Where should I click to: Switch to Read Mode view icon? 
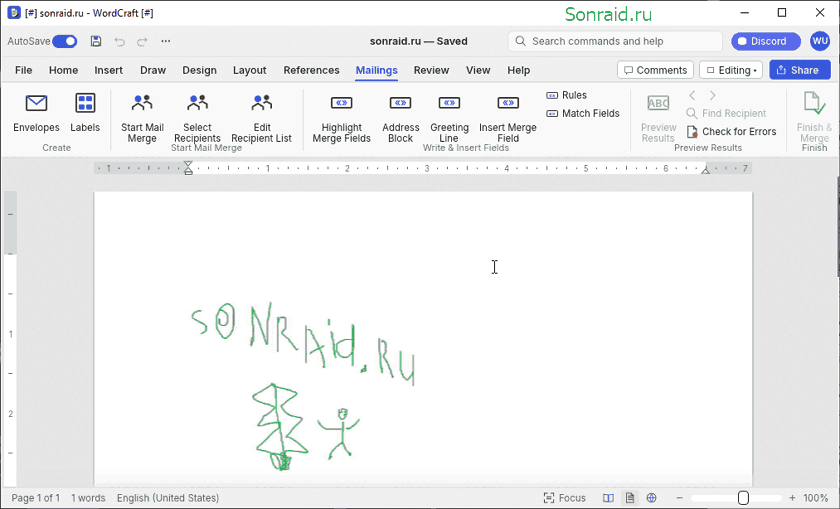click(x=608, y=498)
